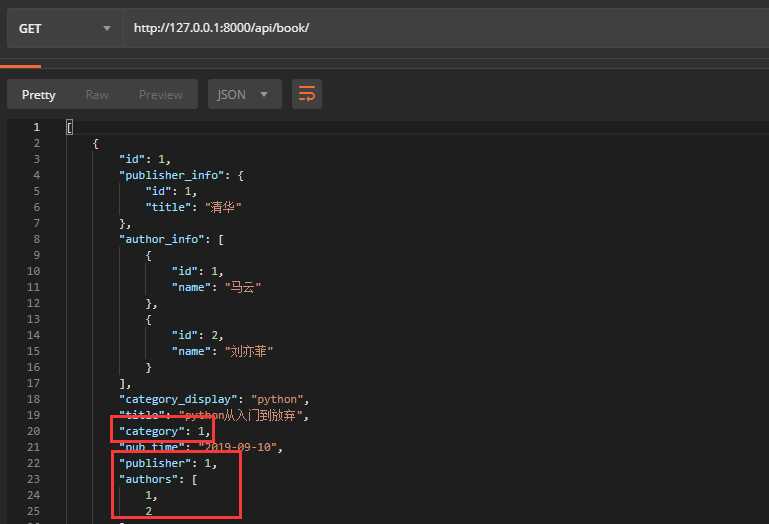Click the "id": 2 entry on line 14
The height and width of the screenshot is (524, 769).
click(x=198, y=335)
